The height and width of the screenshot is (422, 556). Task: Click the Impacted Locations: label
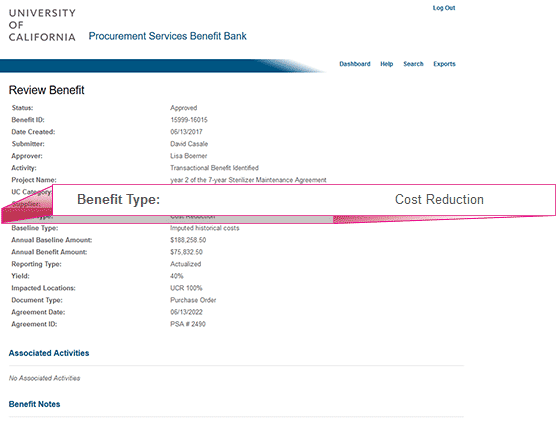(43, 288)
